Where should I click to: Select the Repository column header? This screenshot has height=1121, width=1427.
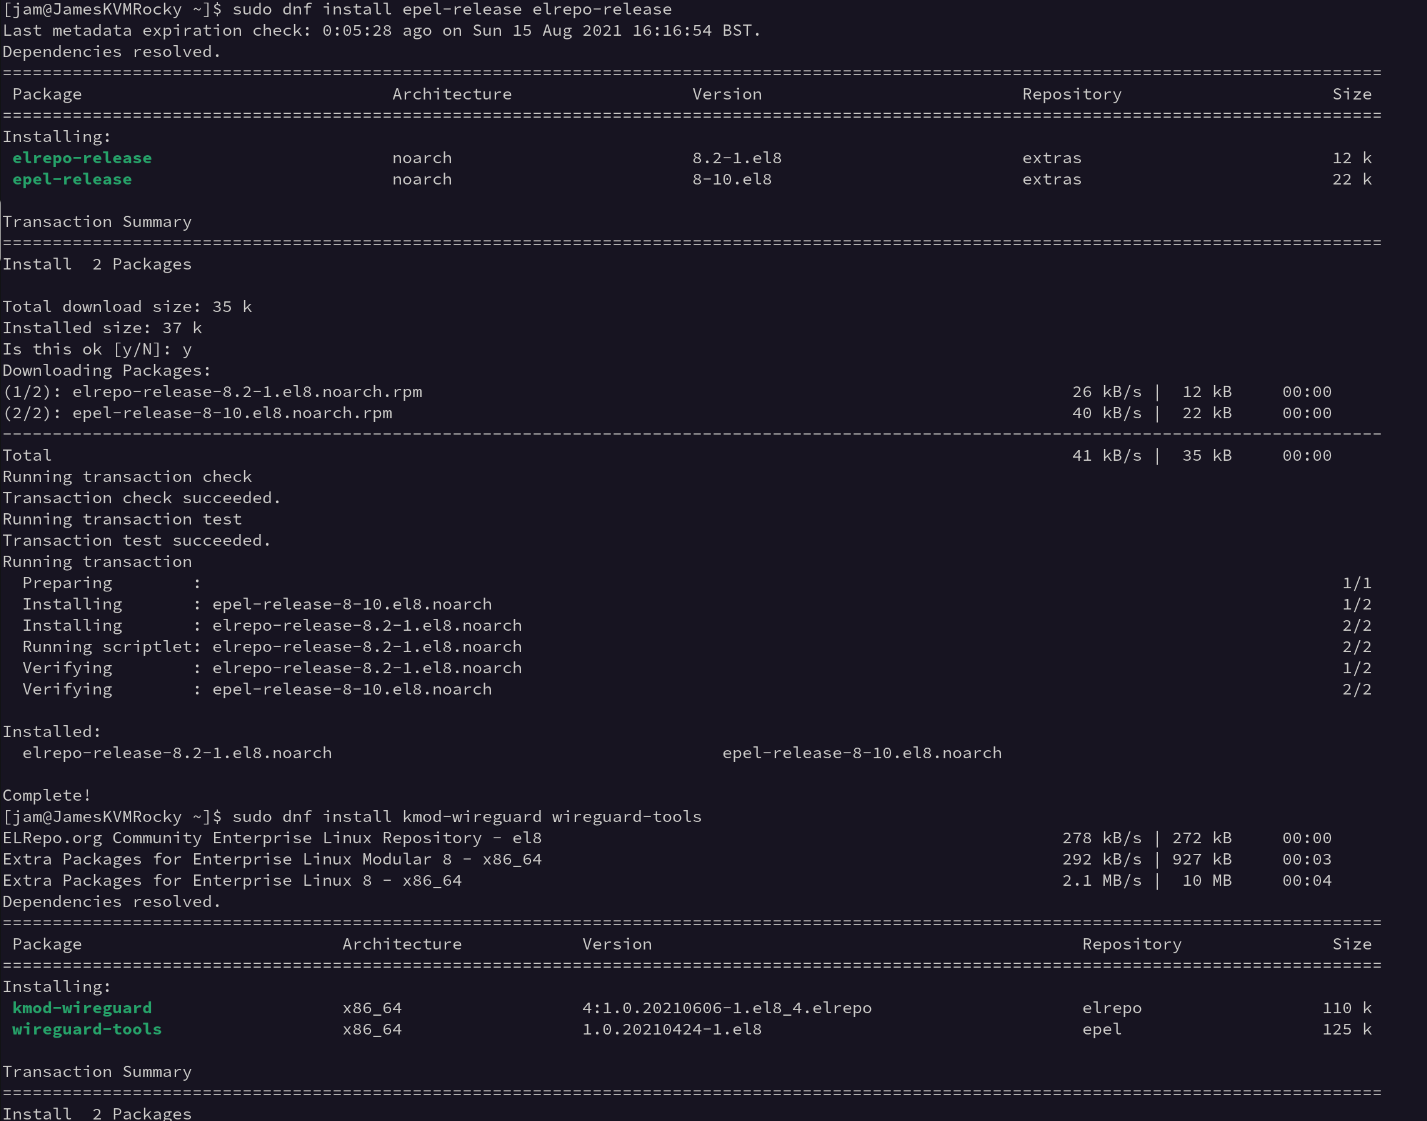point(1071,93)
